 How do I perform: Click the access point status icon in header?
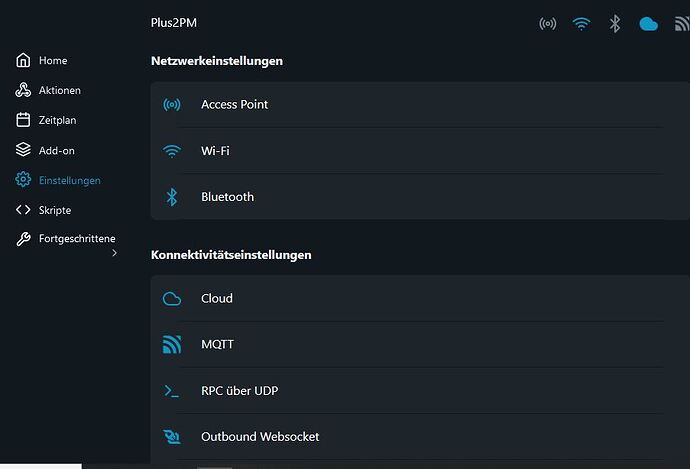click(547, 23)
